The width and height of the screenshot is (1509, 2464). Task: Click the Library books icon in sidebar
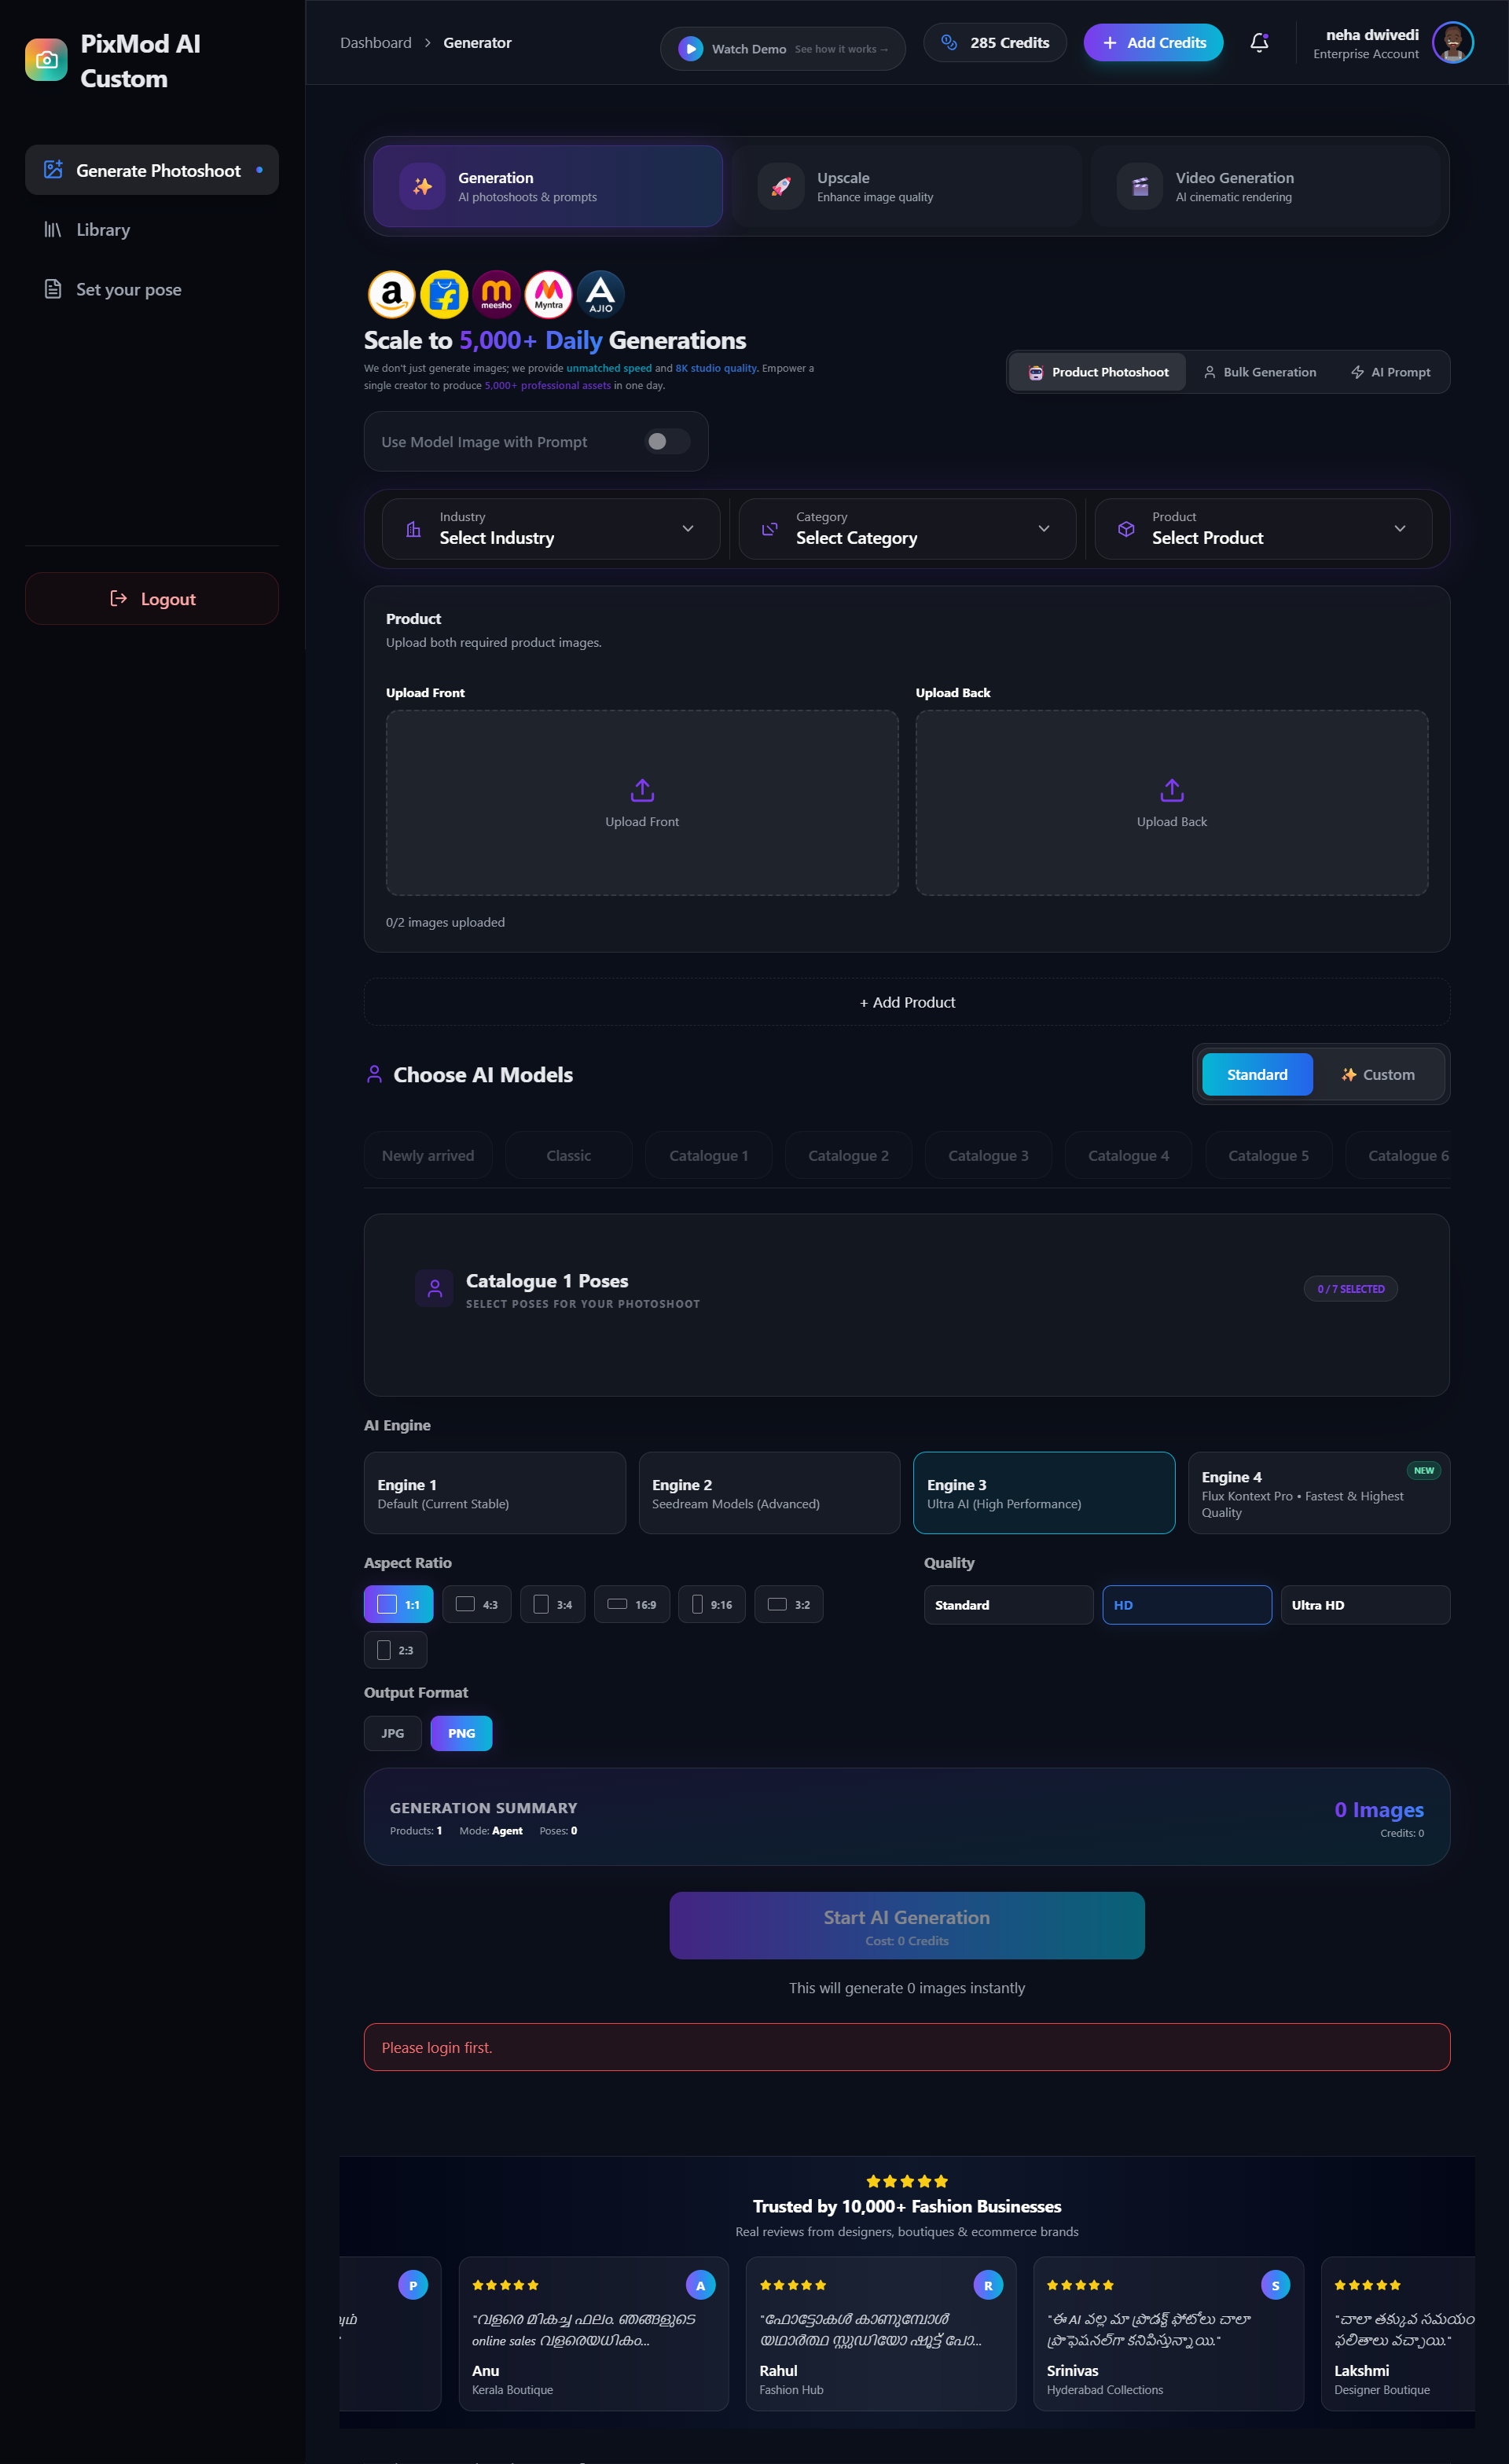pyautogui.click(x=53, y=230)
